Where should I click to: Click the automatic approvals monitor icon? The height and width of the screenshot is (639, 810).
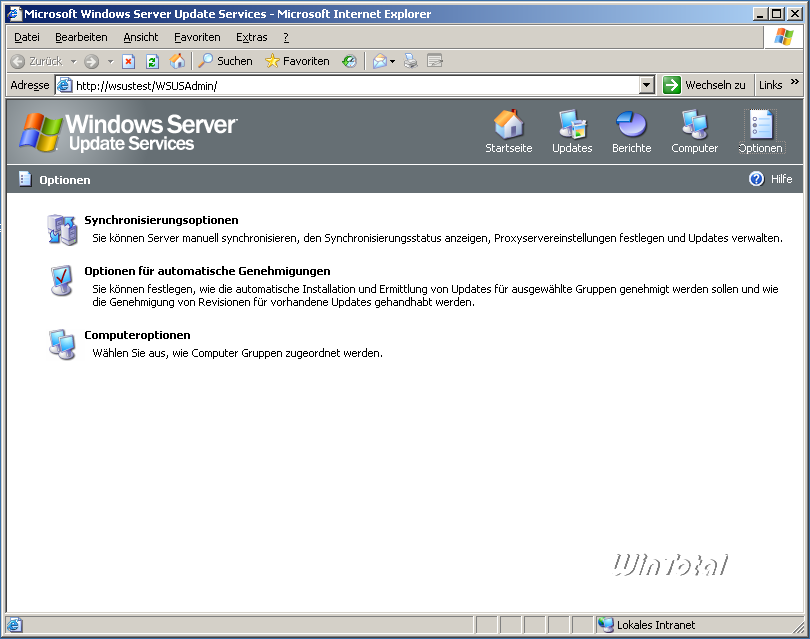click(62, 280)
